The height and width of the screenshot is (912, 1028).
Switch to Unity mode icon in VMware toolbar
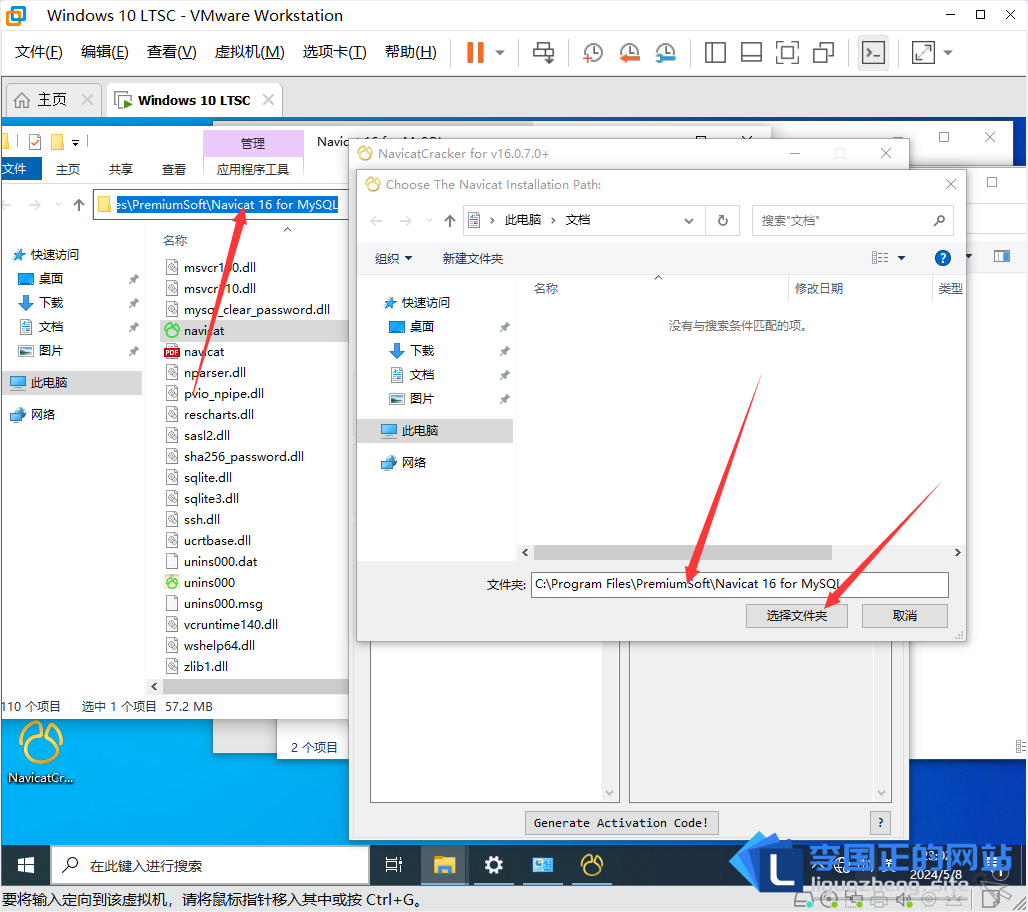(823, 52)
